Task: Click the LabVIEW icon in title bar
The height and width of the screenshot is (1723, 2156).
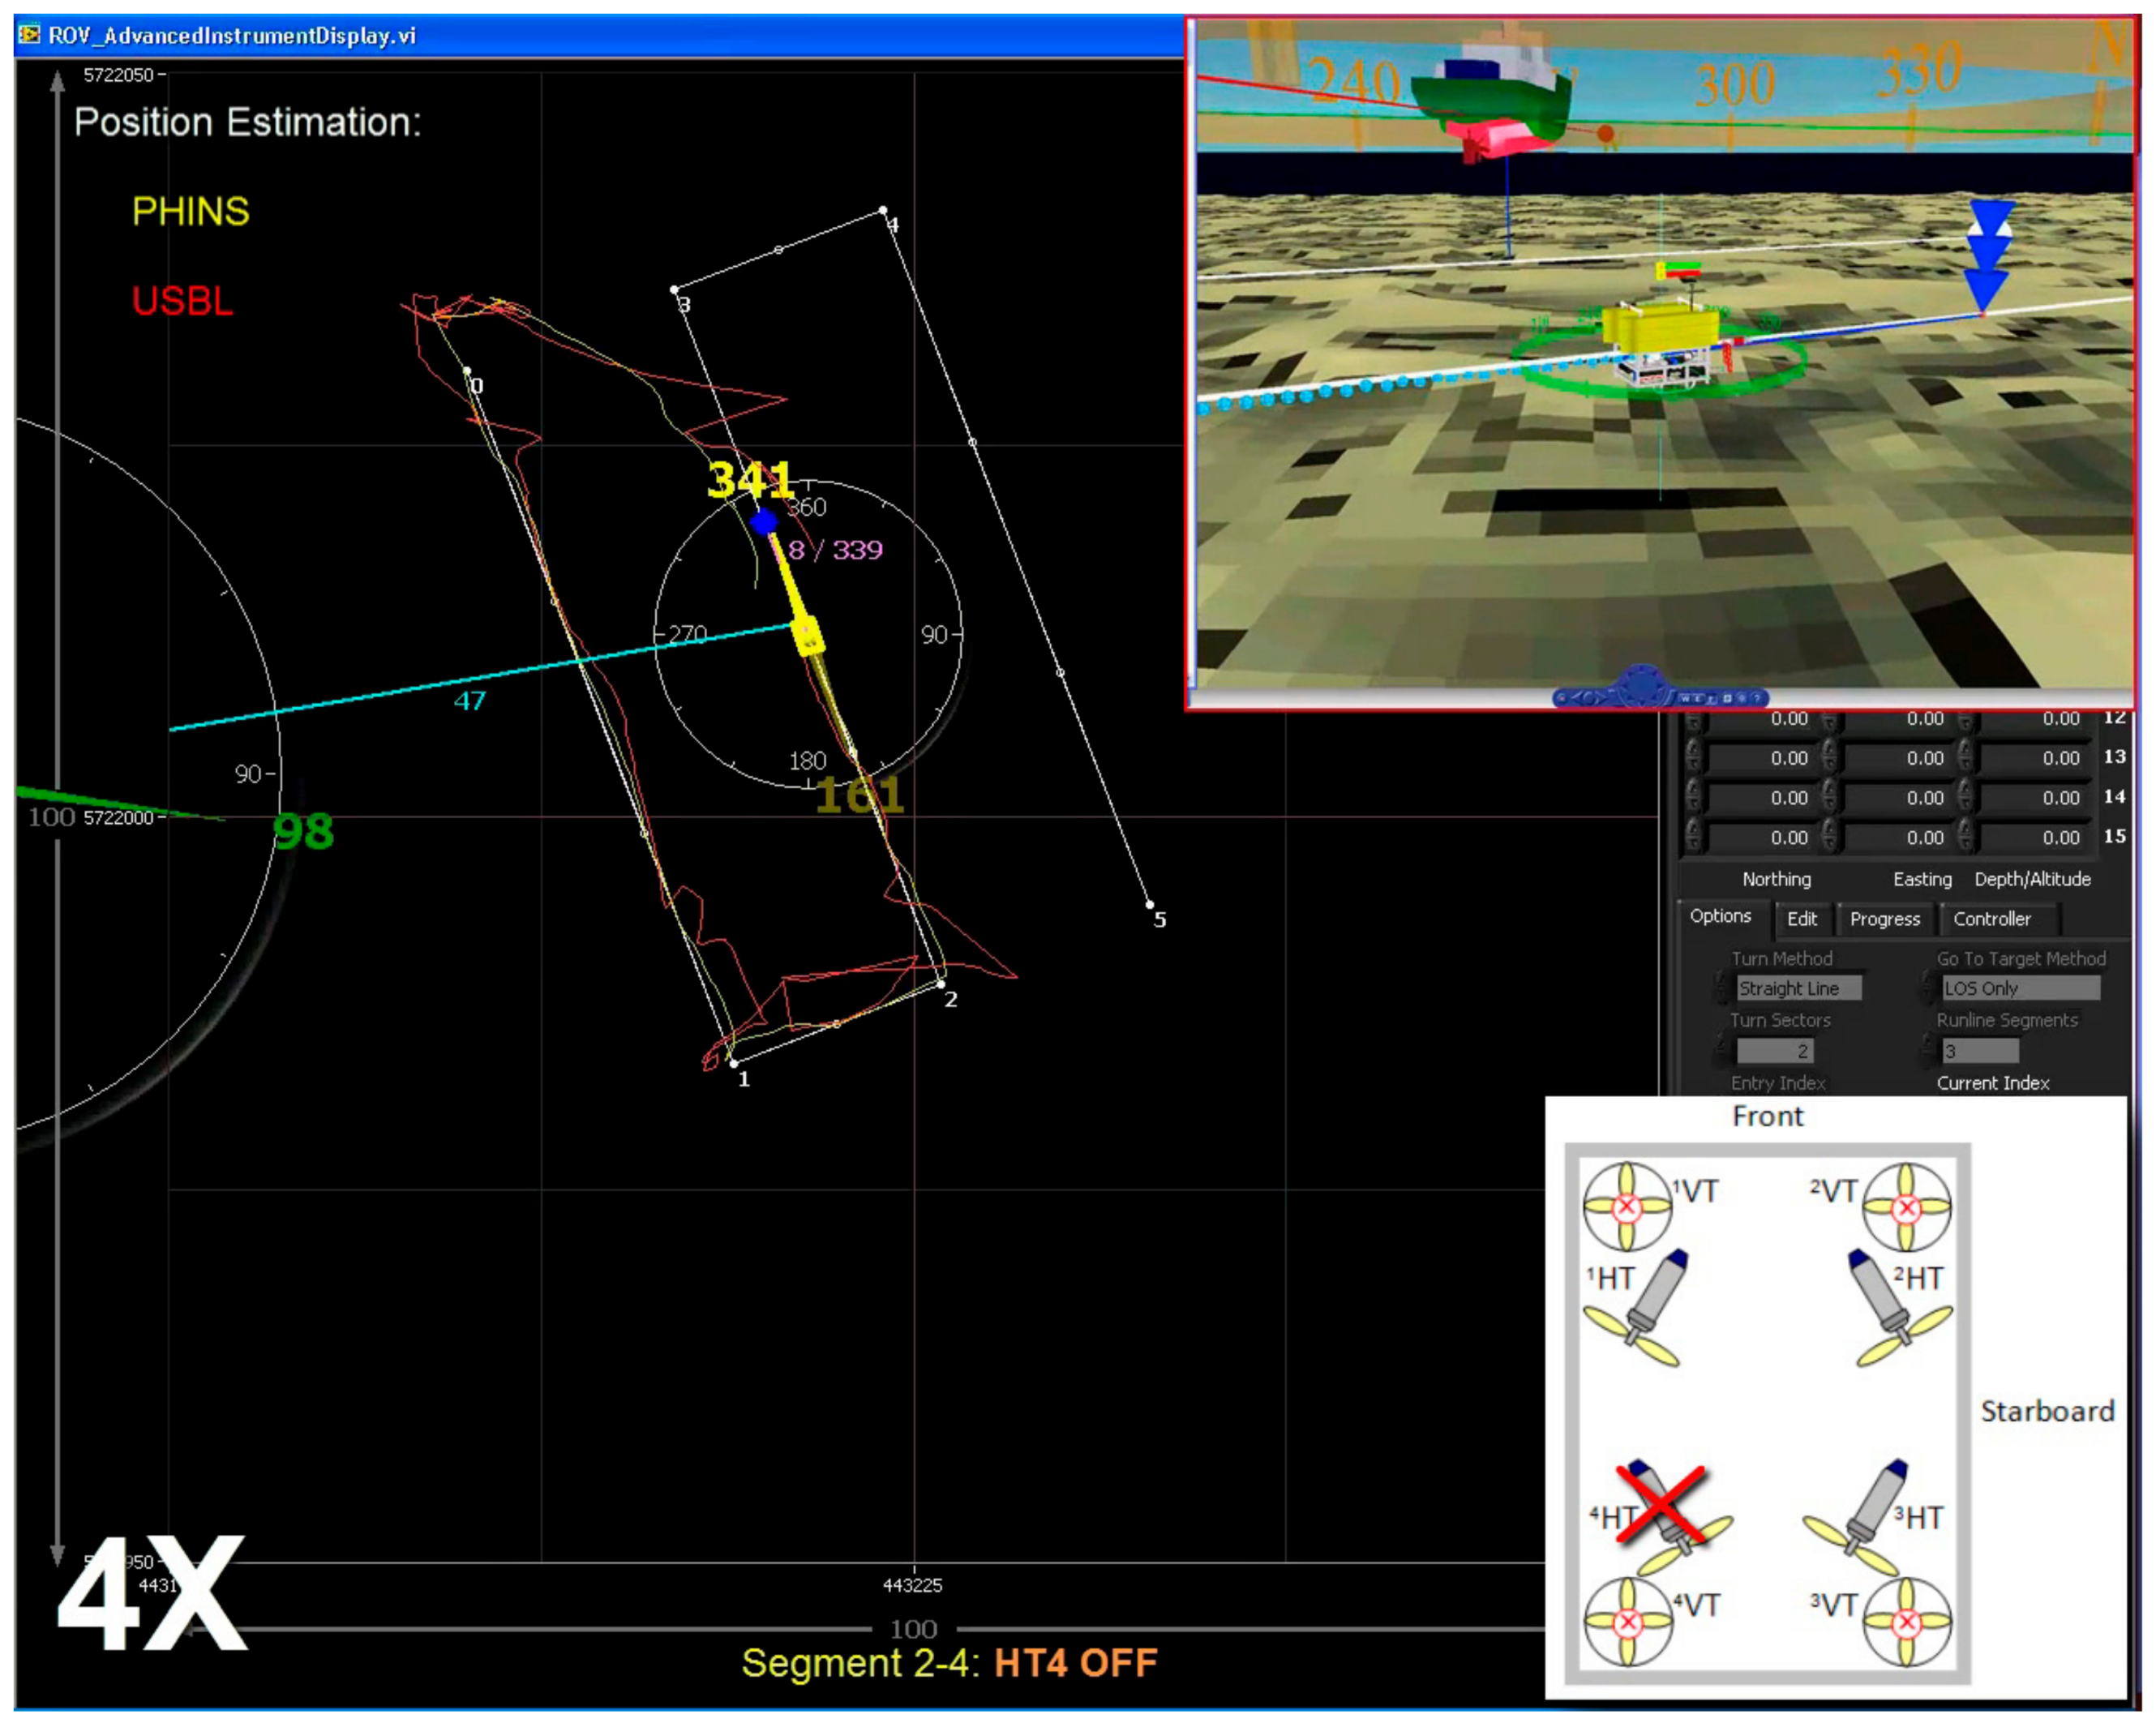Action: click(29, 35)
